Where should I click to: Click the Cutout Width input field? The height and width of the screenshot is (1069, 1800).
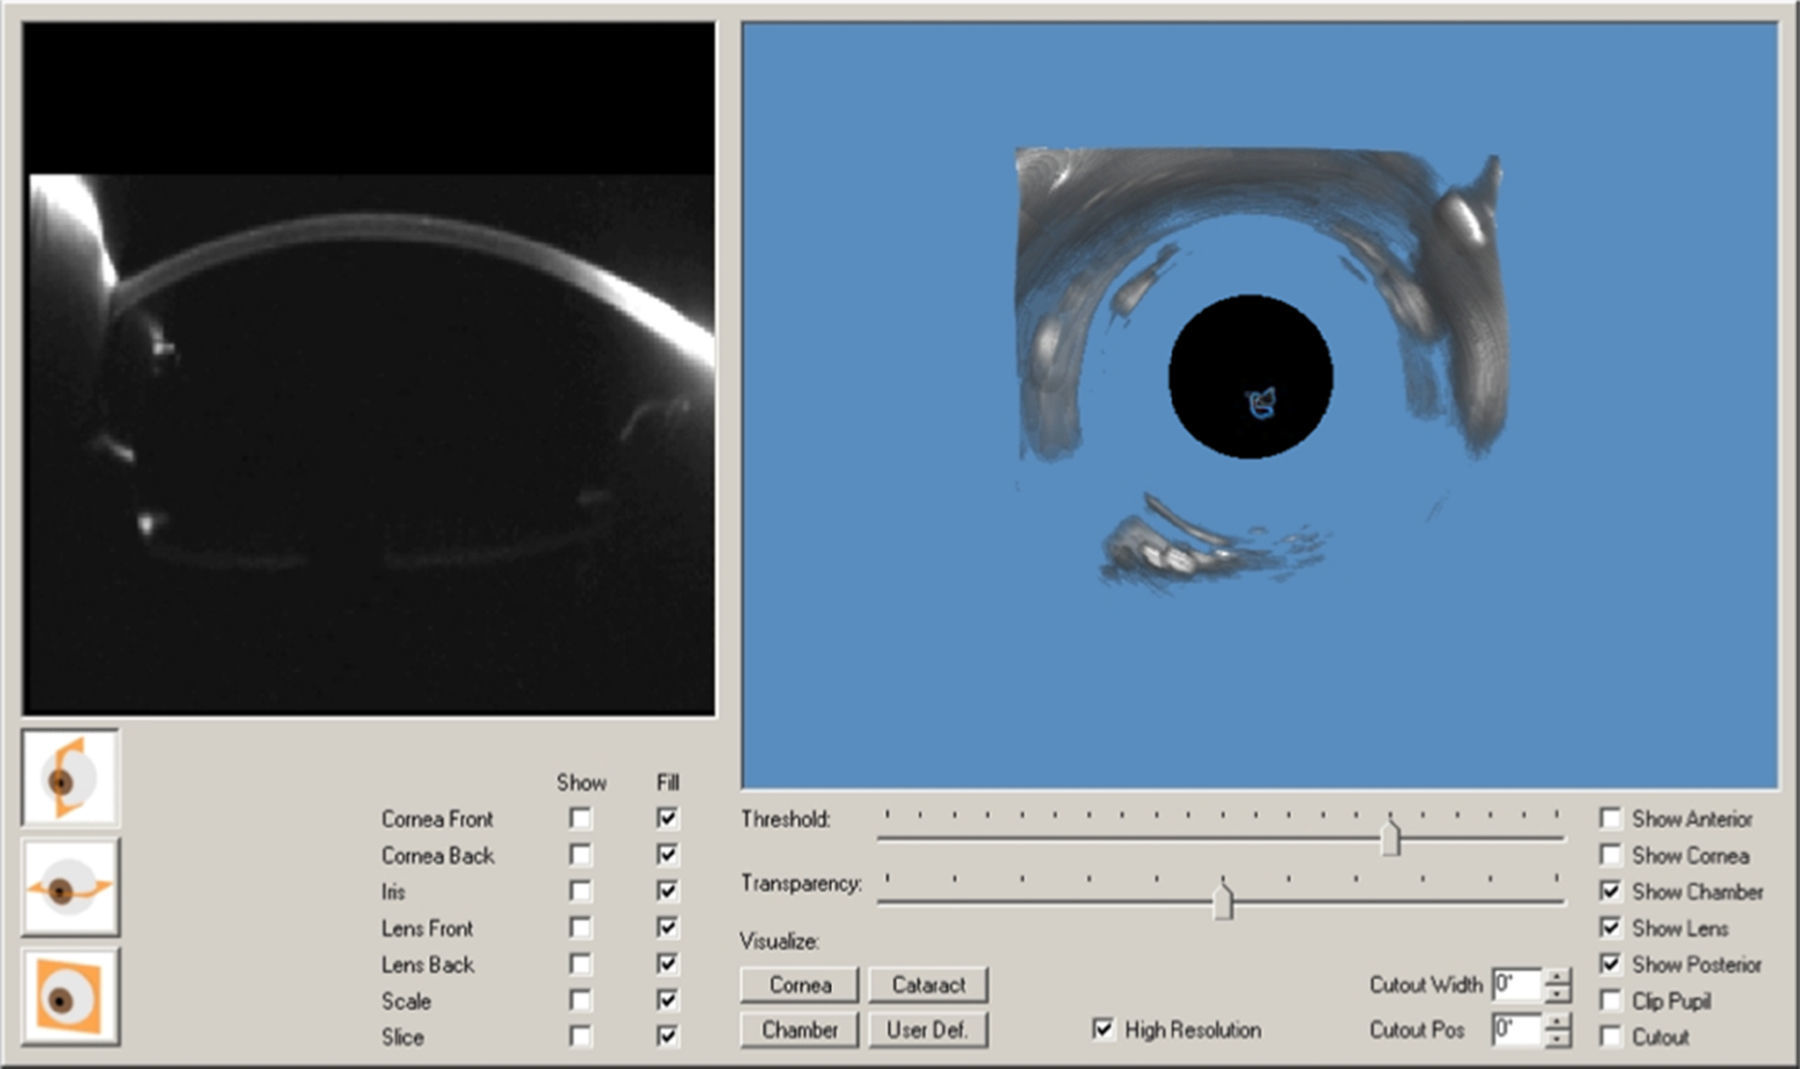coord(1516,985)
